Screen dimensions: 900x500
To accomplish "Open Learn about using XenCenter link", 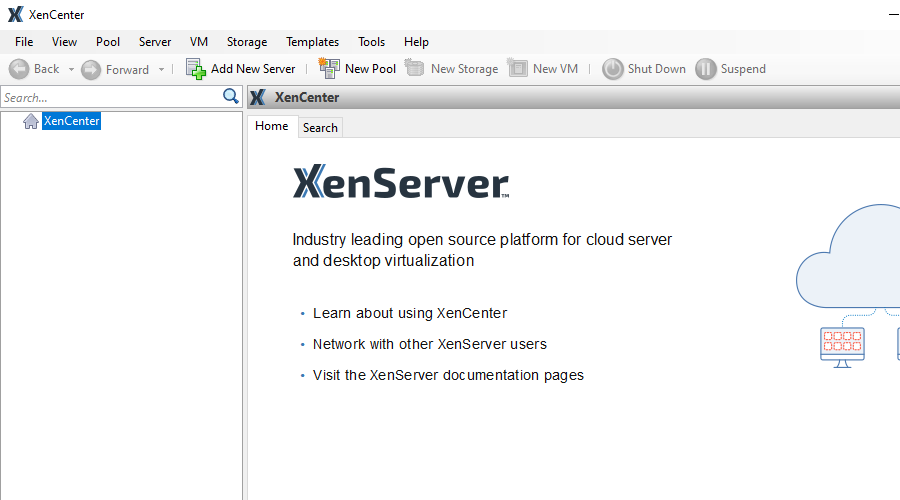I will 410,313.
